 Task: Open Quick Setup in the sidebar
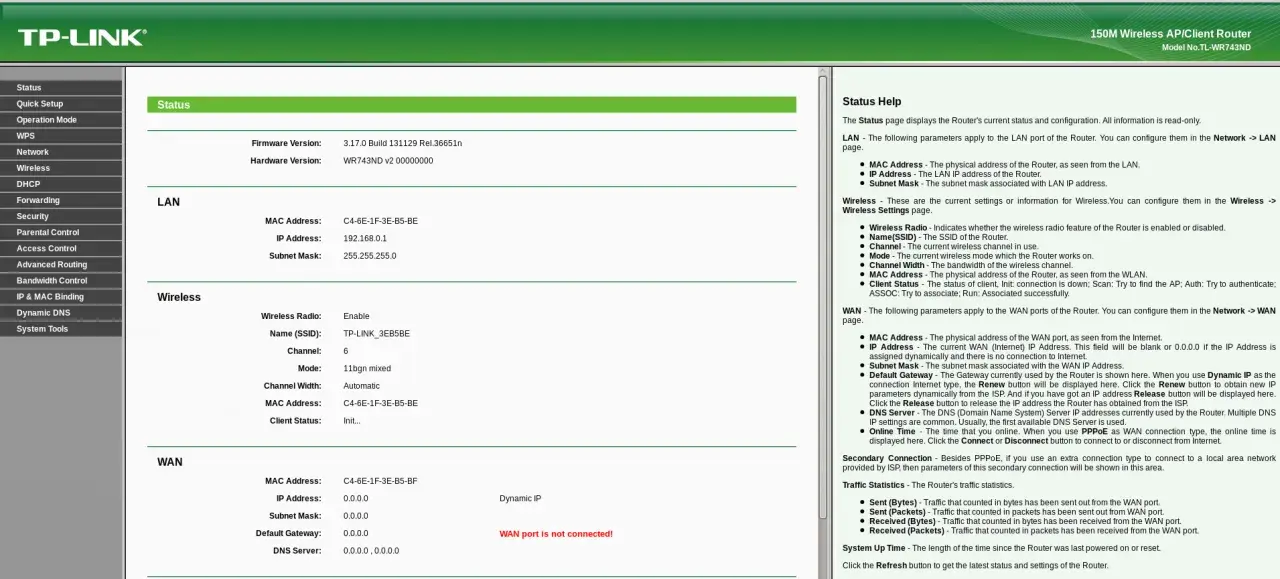point(61,104)
